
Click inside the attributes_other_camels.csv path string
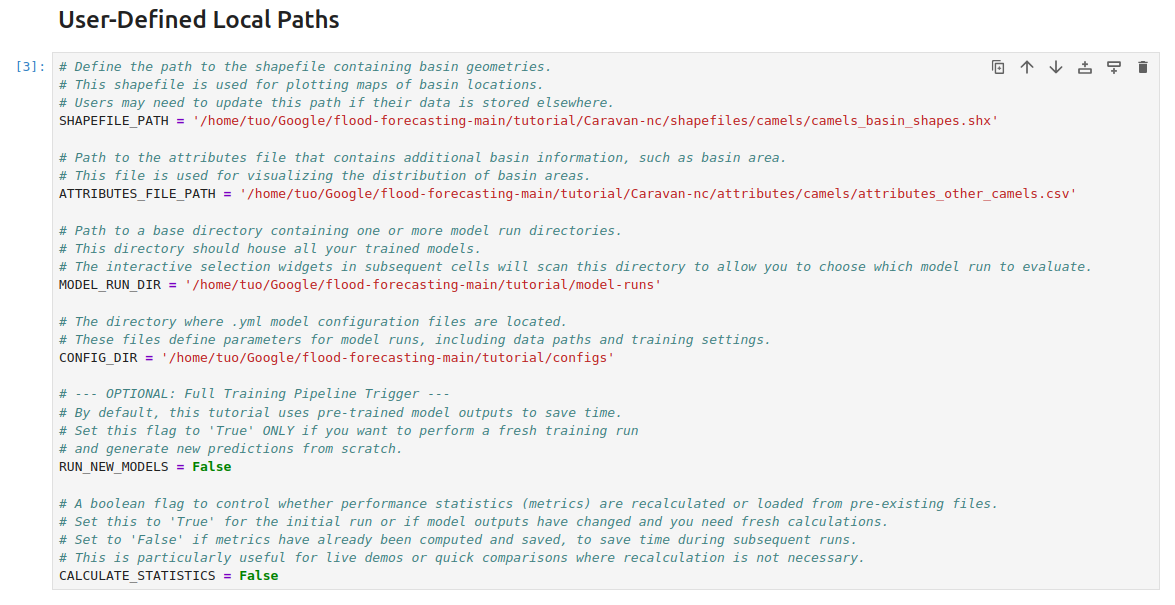click(658, 193)
